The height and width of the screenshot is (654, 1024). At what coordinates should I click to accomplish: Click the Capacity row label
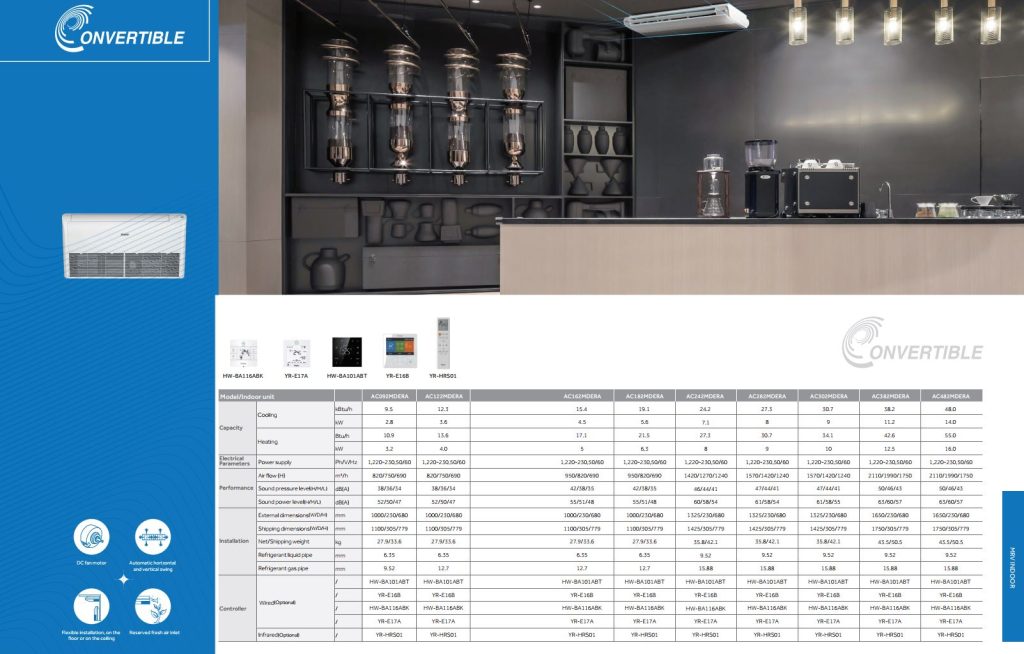coord(231,428)
